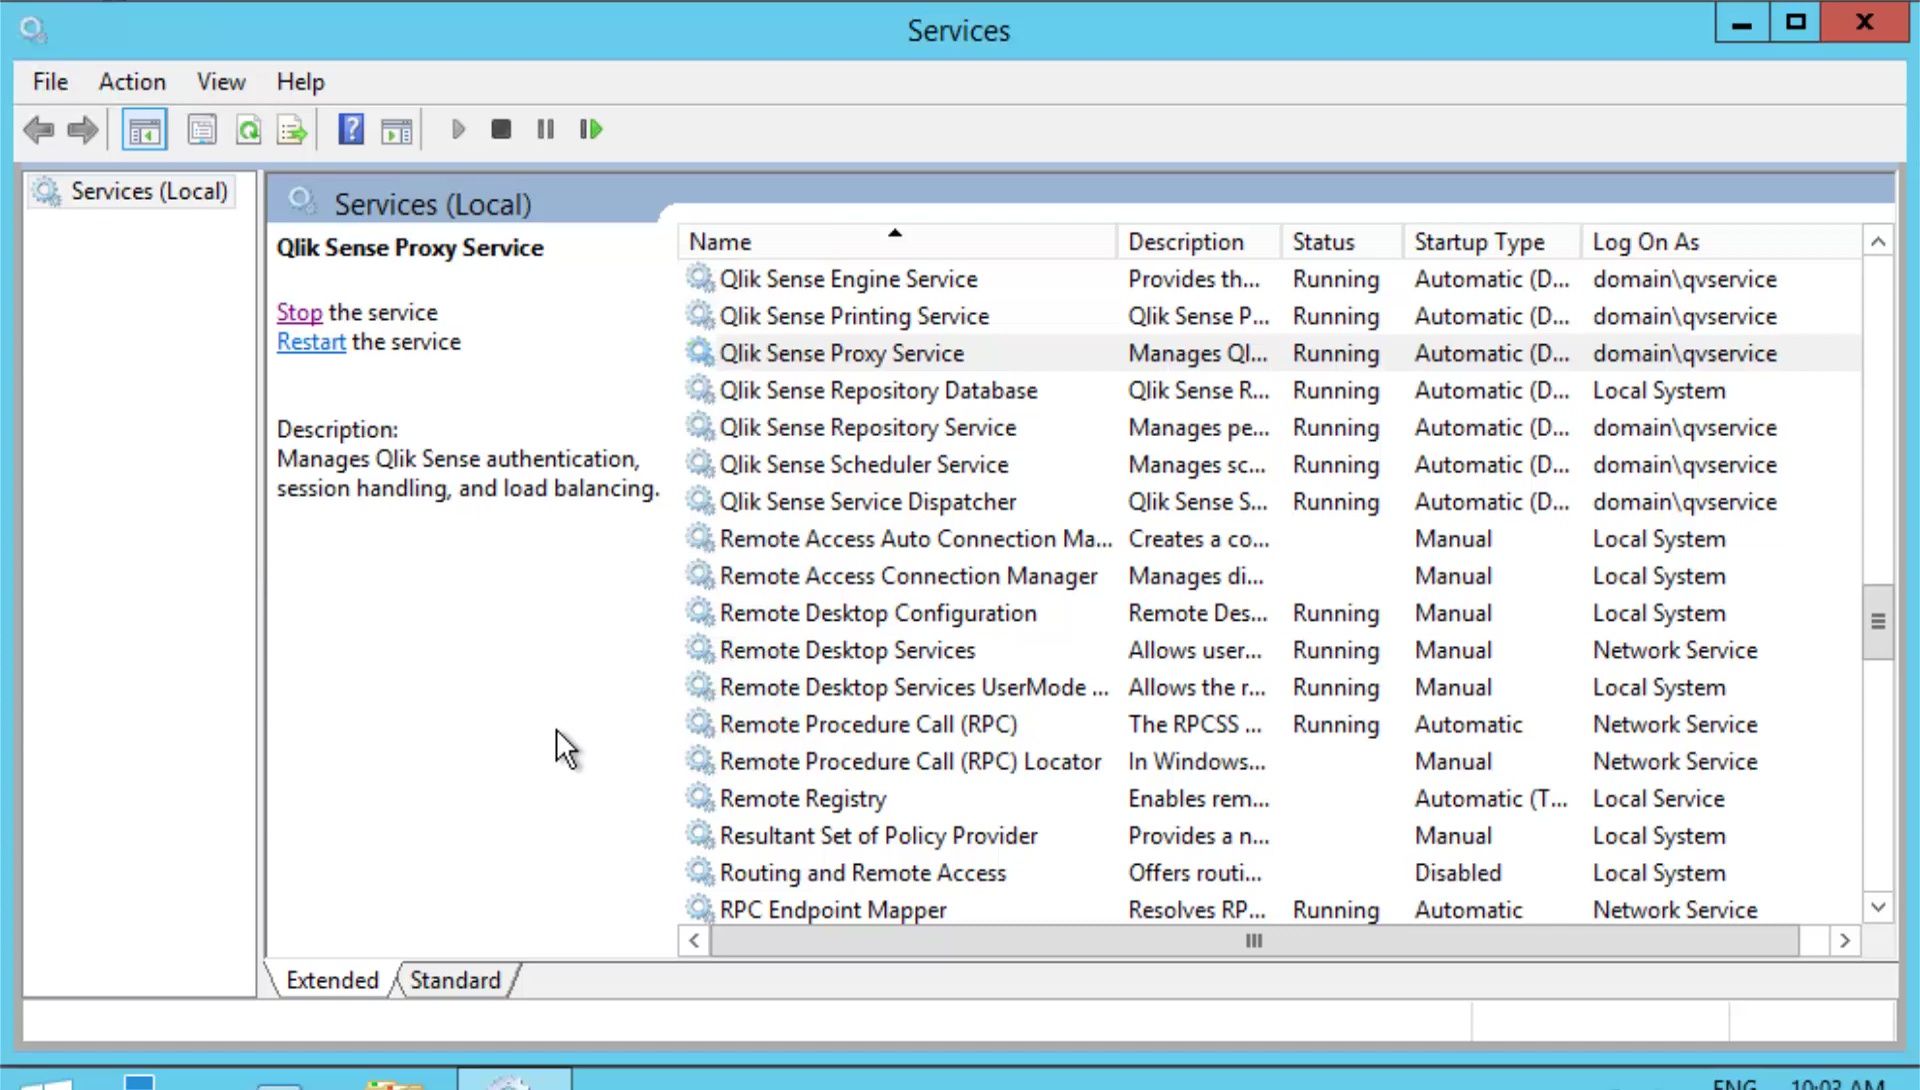Select Qlik Sense Proxy Service row

(1270, 353)
